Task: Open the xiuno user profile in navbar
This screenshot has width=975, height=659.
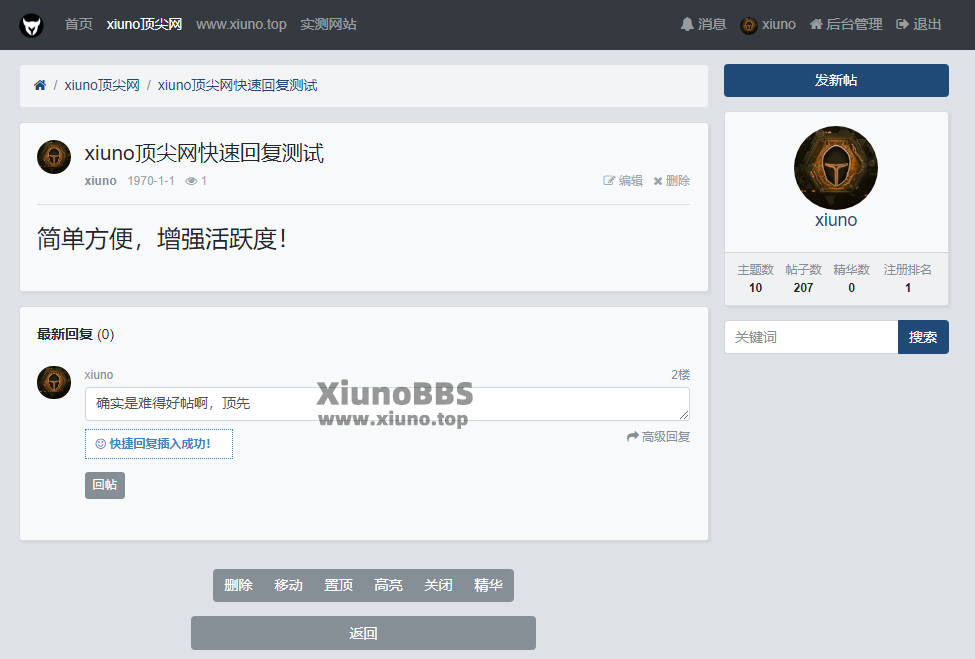Action: pos(768,25)
